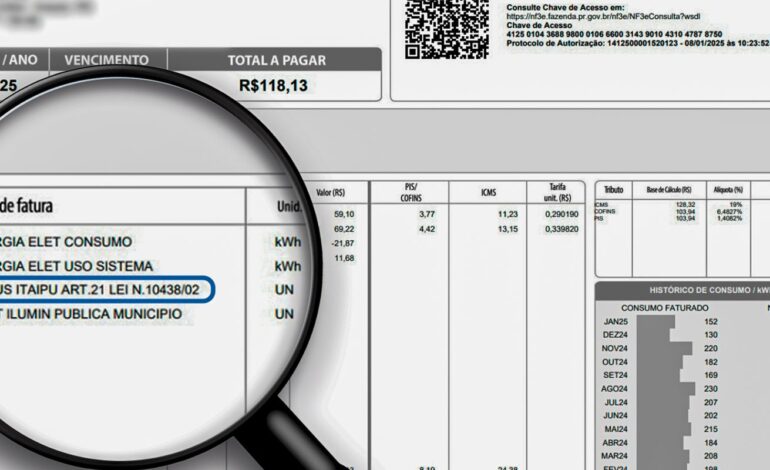770x470 pixels.
Task: Select the UN unit of ILUMIN PUBLICA row
Action: click(284, 314)
